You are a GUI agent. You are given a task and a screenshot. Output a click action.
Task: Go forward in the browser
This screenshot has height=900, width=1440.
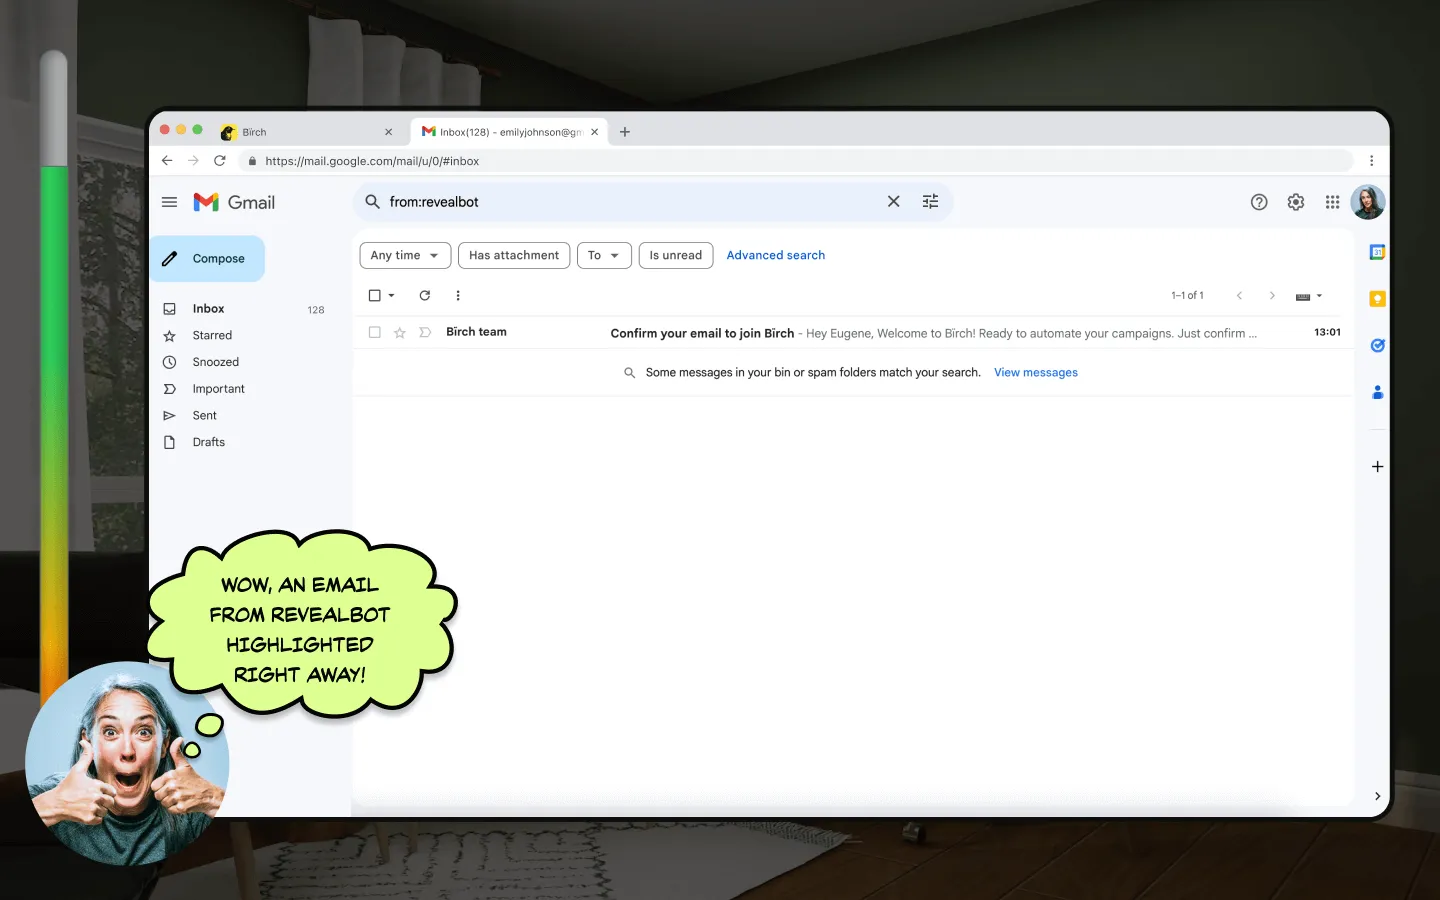pyautogui.click(x=193, y=161)
